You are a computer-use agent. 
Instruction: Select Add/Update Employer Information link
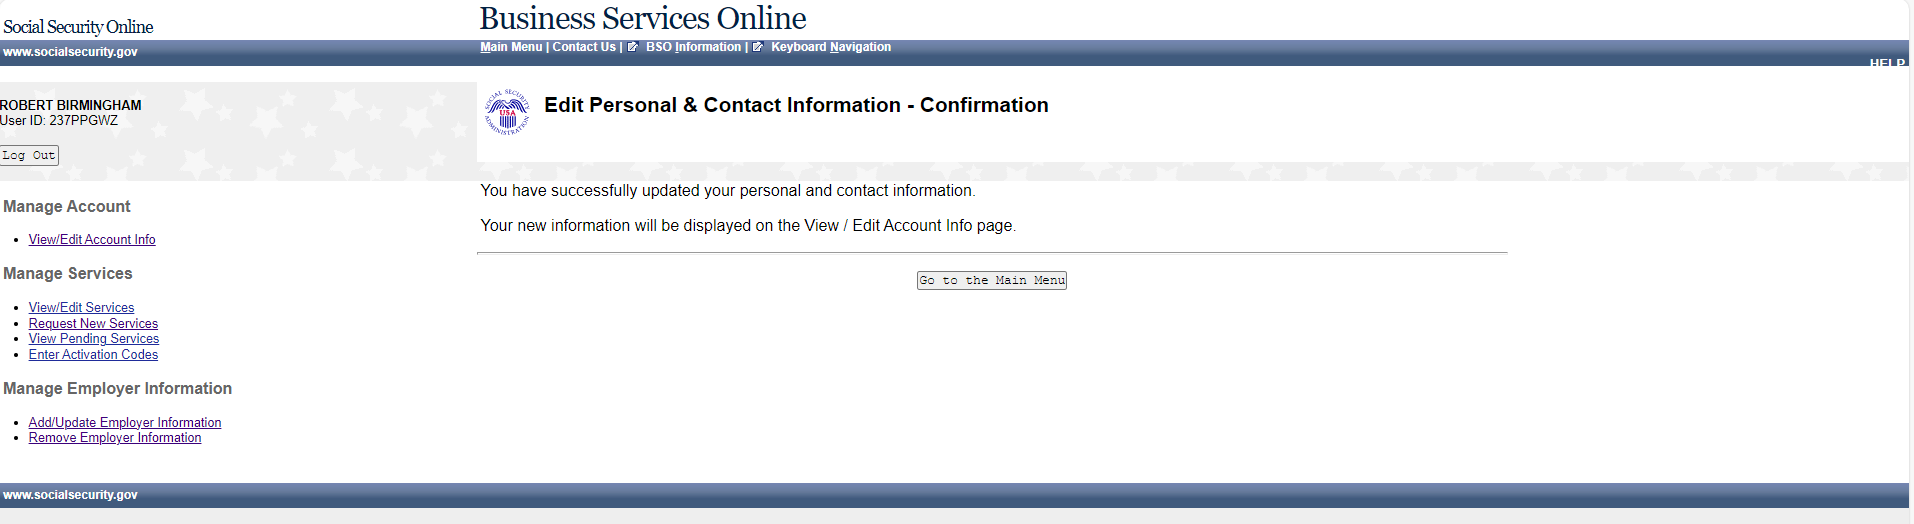click(x=125, y=423)
